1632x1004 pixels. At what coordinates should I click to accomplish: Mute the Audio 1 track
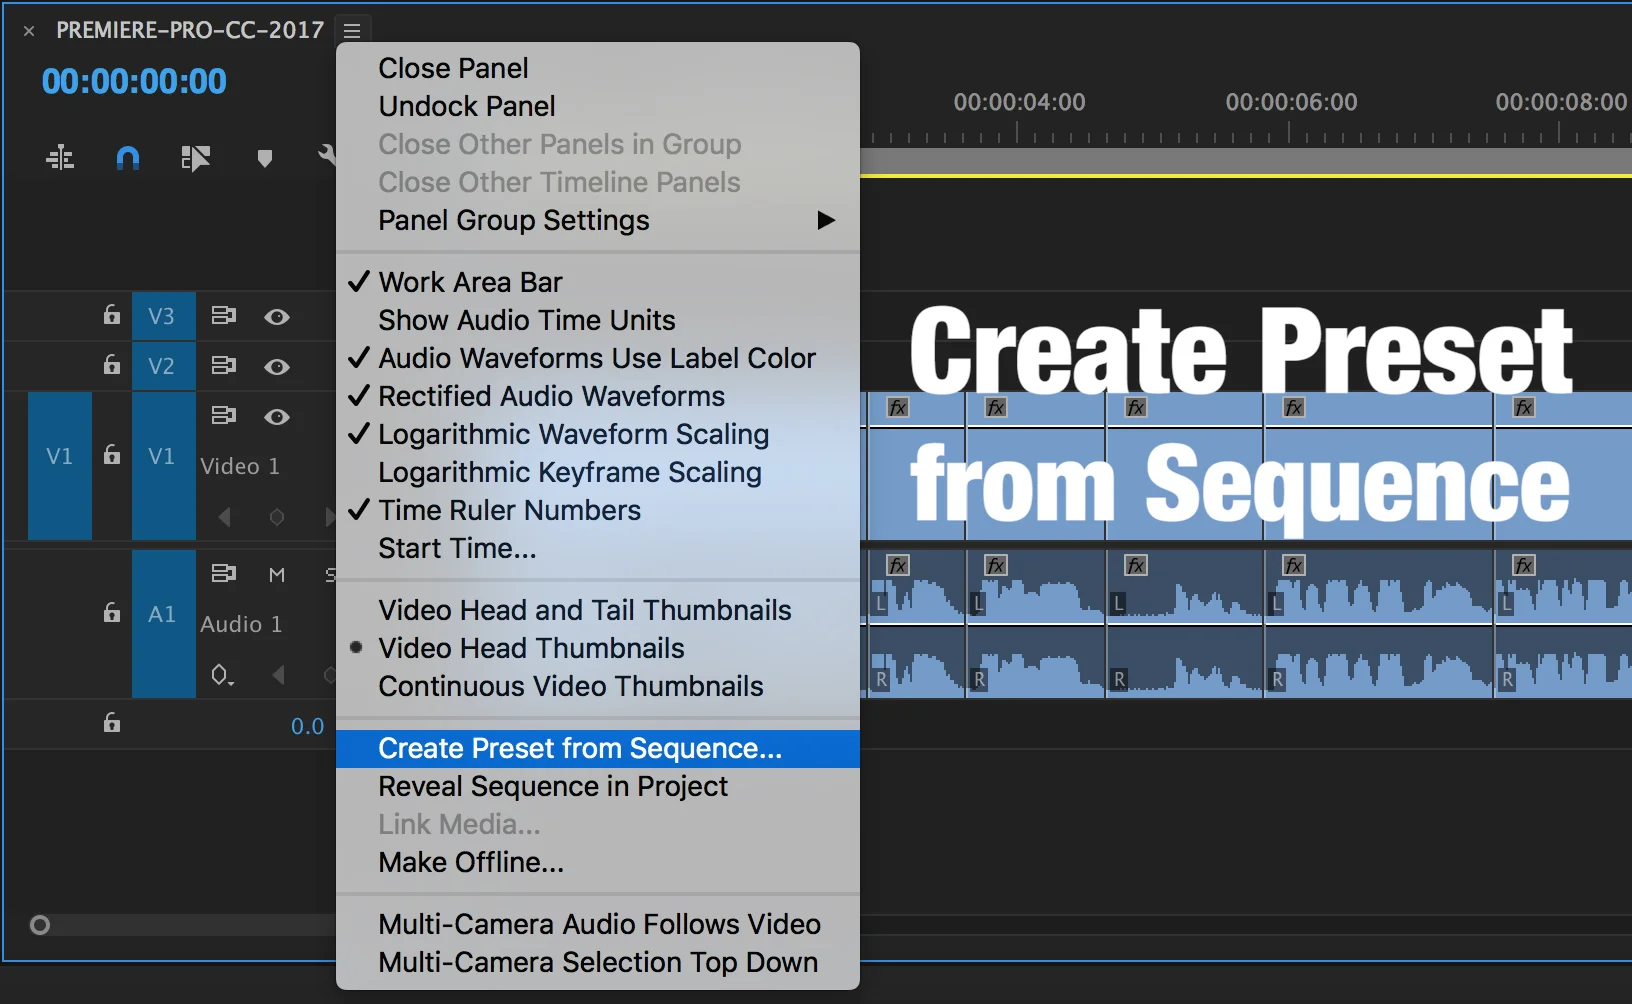(x=277, y=574)
